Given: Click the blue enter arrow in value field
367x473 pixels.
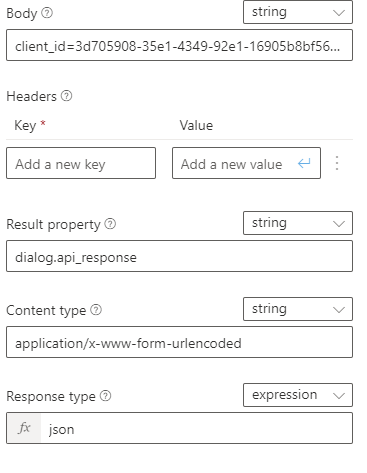Looking at the screenshot, I should tap(304, 163).
